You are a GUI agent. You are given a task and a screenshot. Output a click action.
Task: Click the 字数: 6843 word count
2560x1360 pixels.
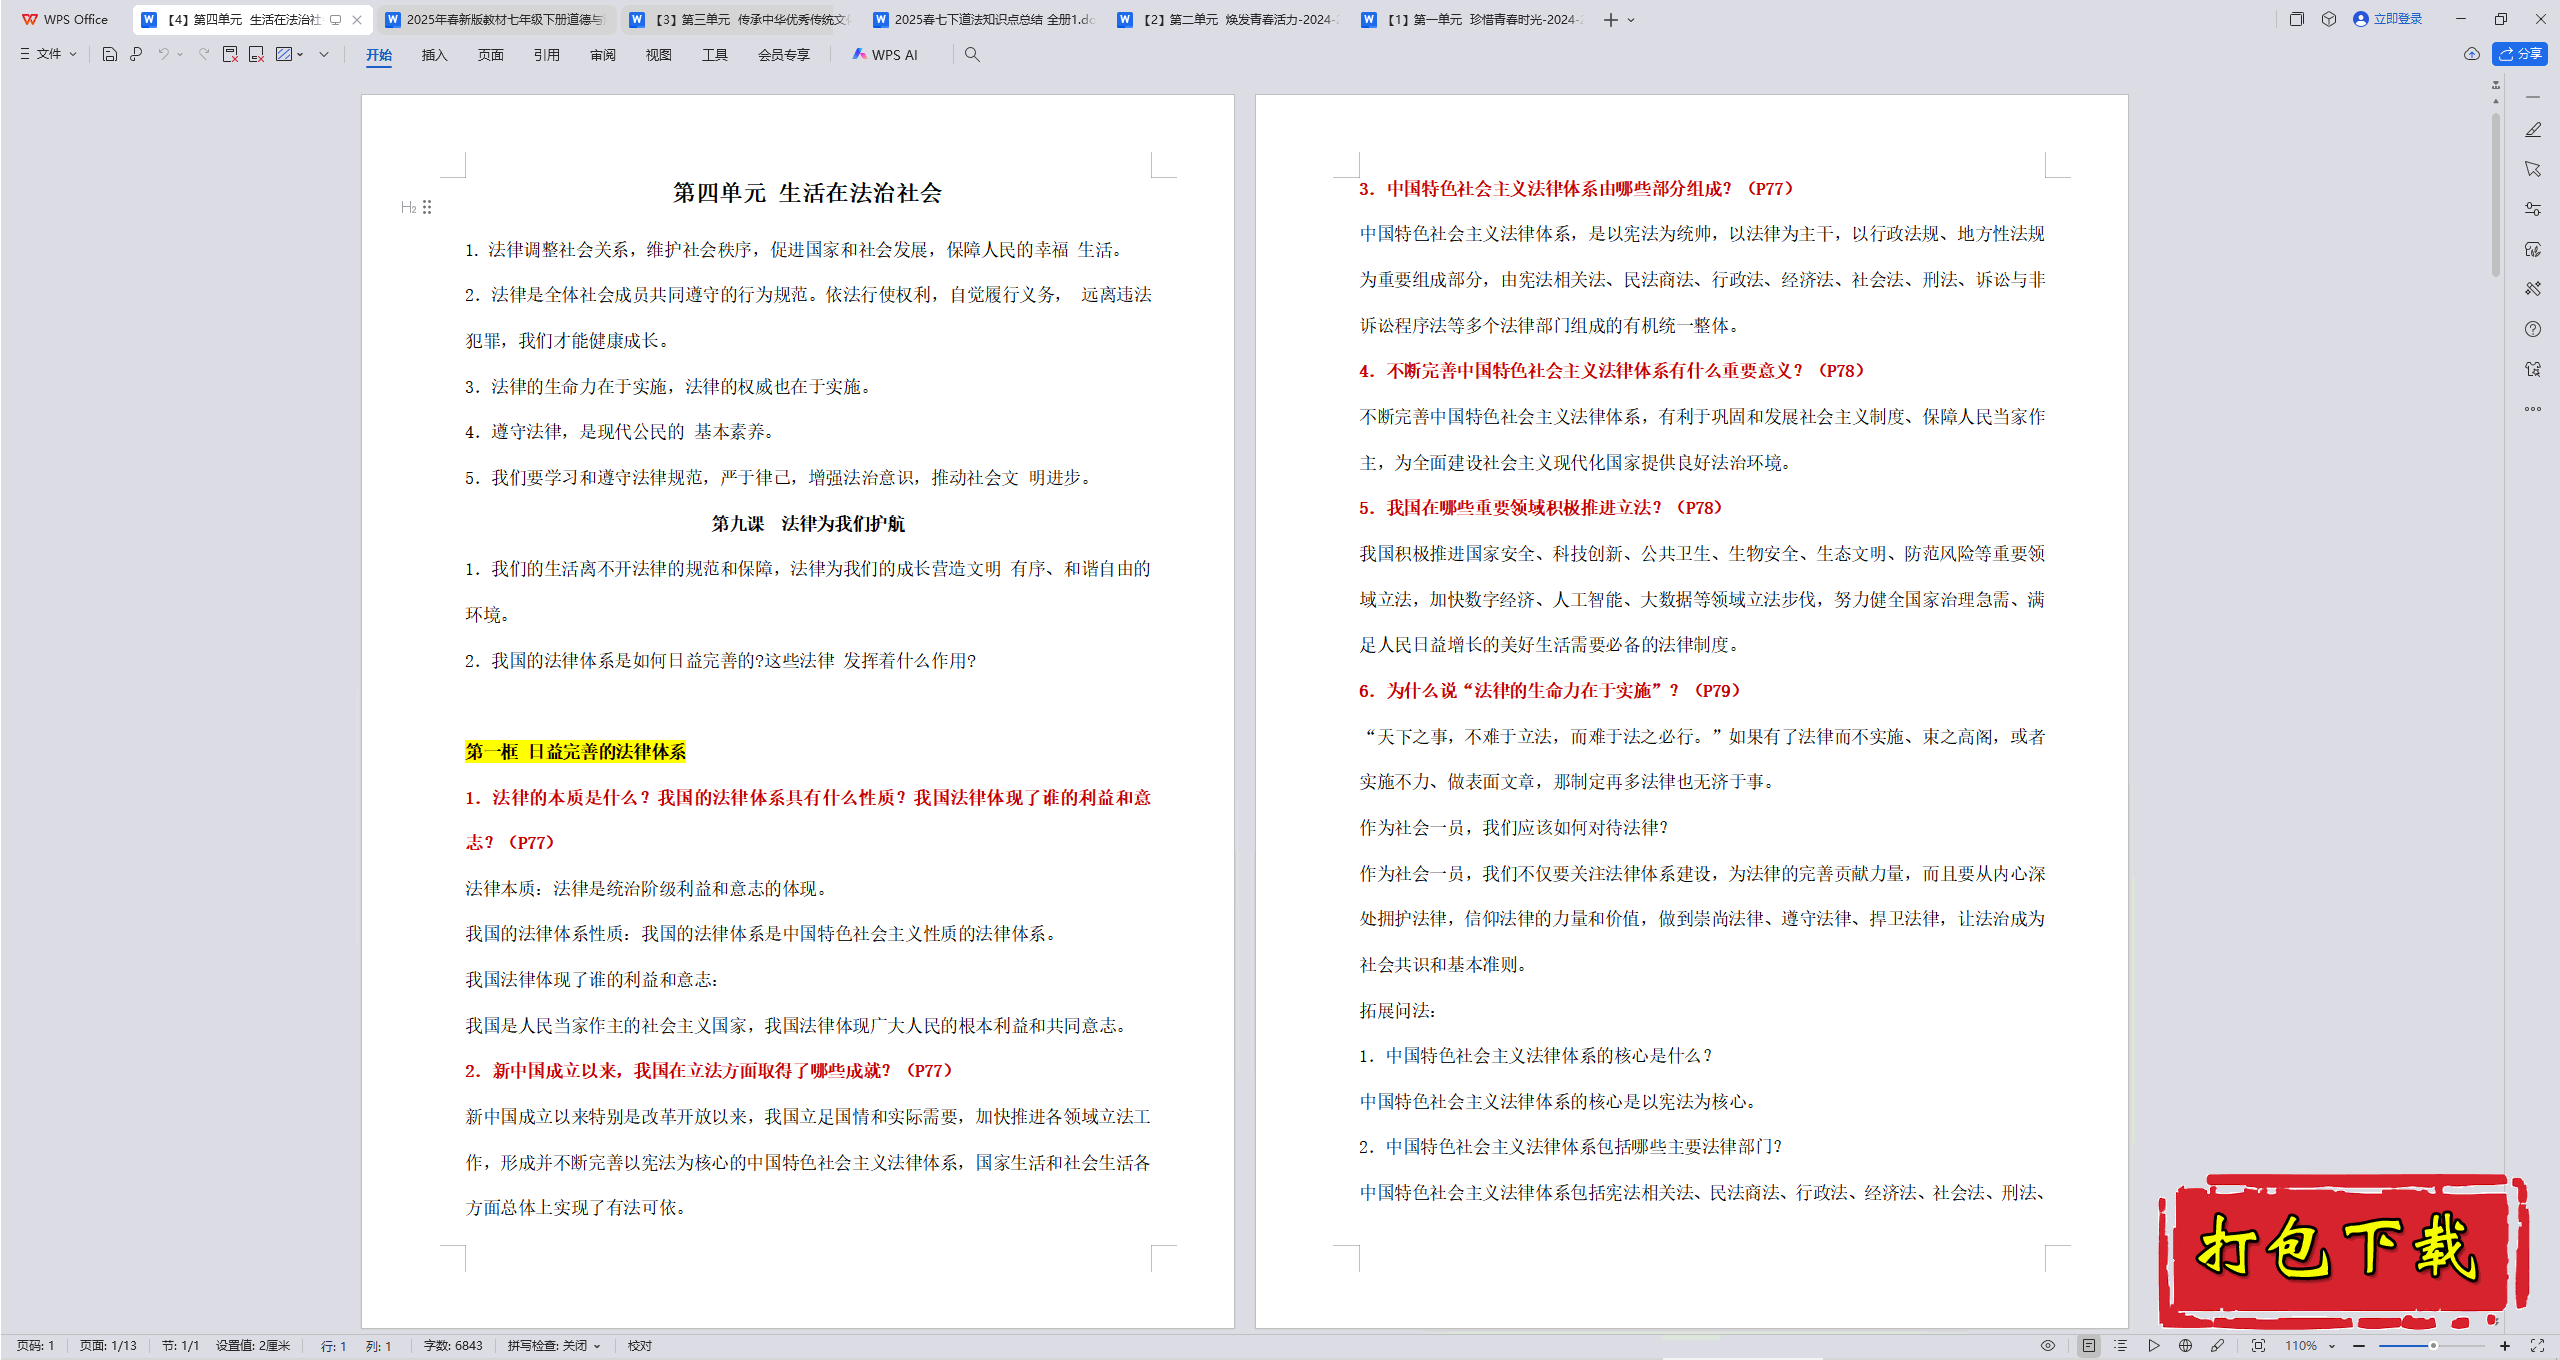[453, 1346]
